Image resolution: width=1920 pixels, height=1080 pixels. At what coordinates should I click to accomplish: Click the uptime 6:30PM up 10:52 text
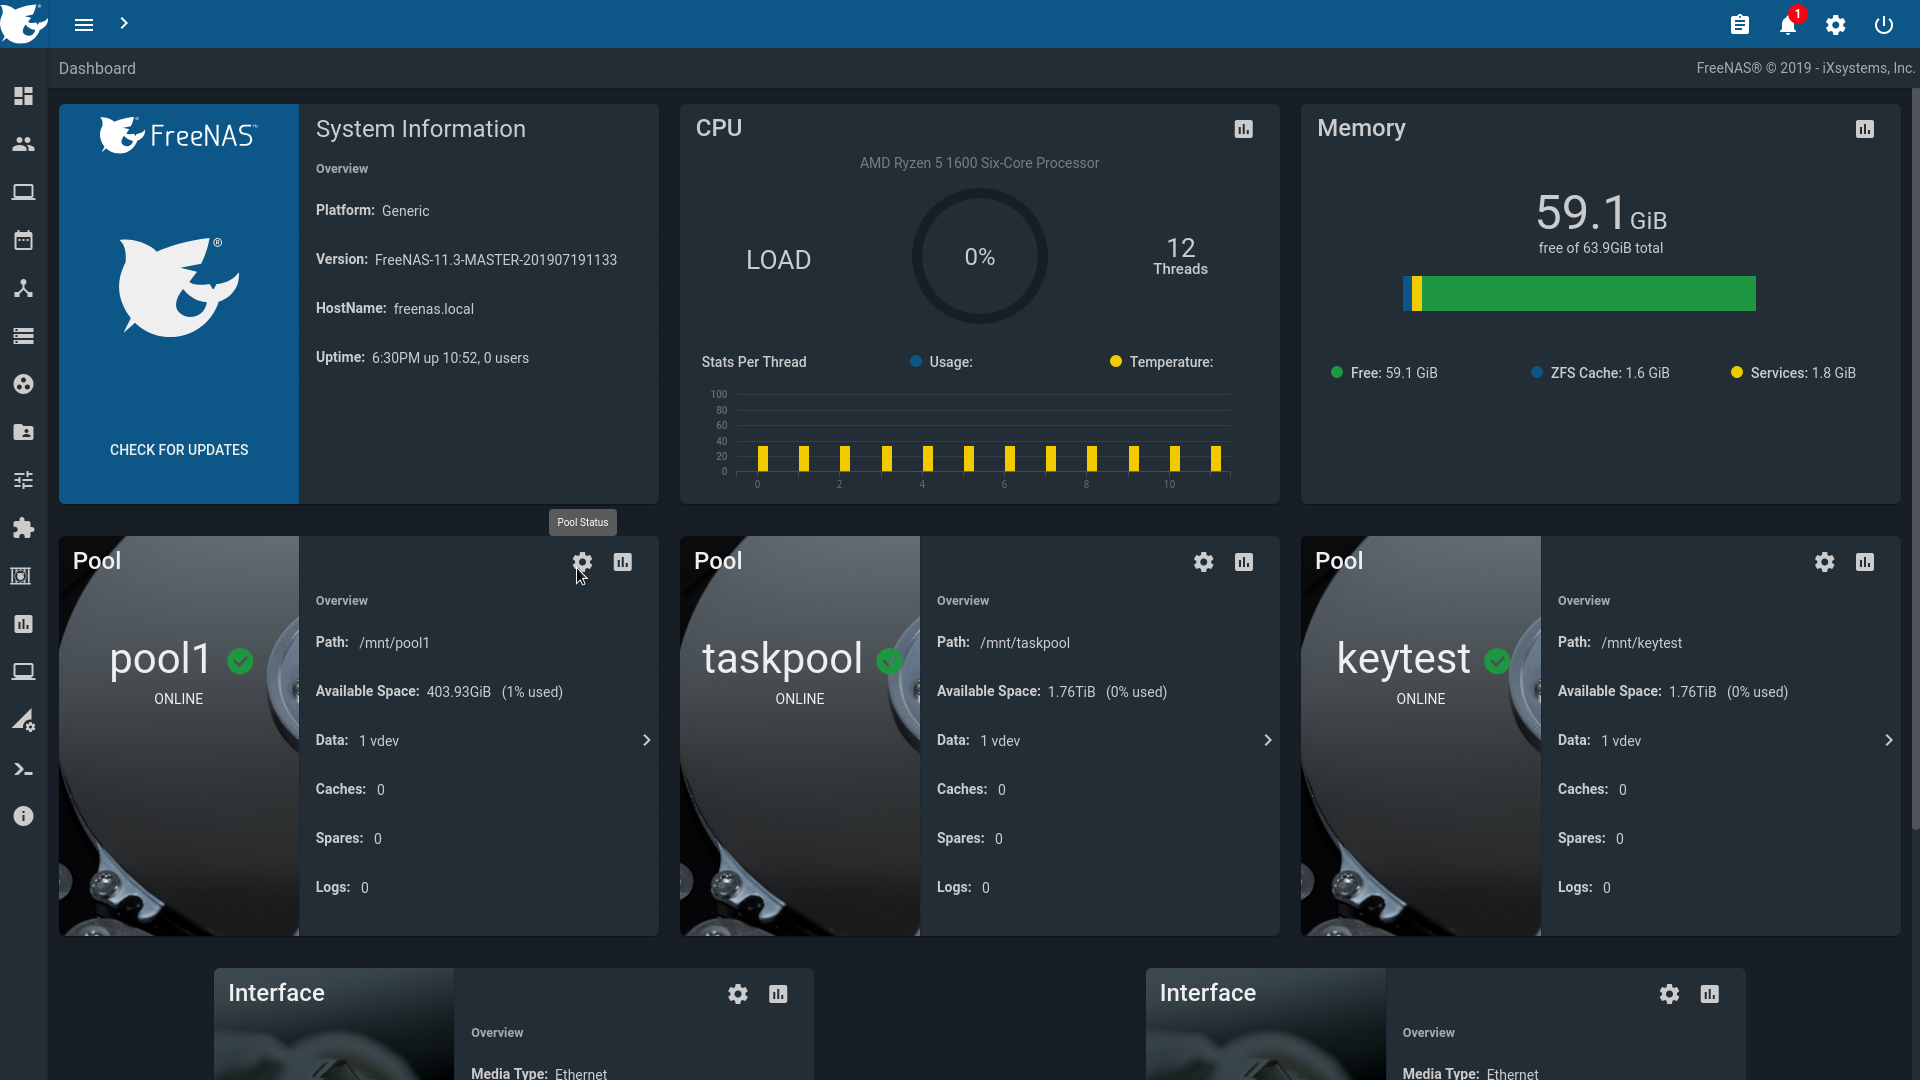pos(450,358)
